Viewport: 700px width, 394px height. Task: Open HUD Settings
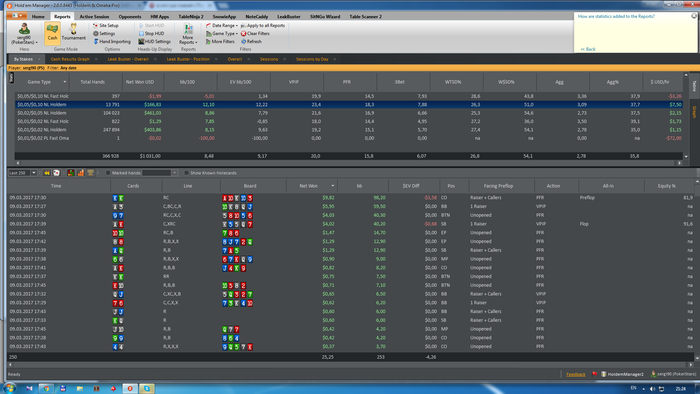[154, 41]
